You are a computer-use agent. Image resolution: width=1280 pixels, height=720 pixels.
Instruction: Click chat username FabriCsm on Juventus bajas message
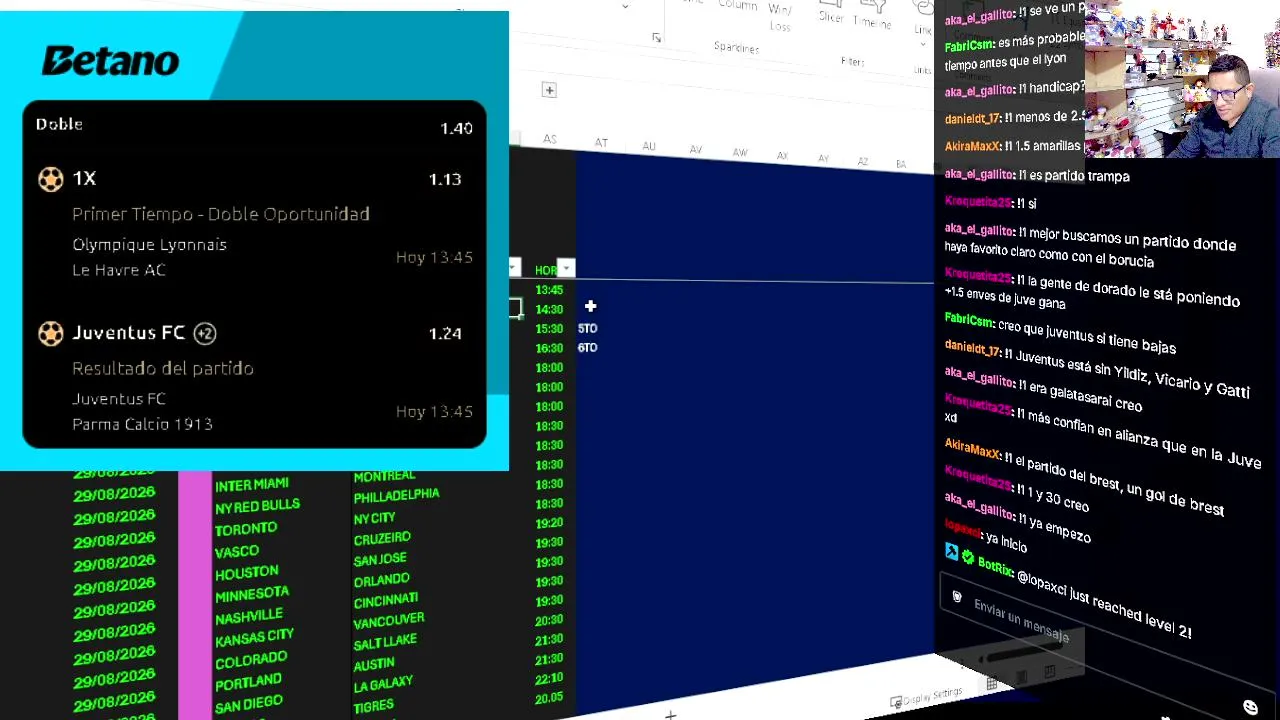click(969, 320)
